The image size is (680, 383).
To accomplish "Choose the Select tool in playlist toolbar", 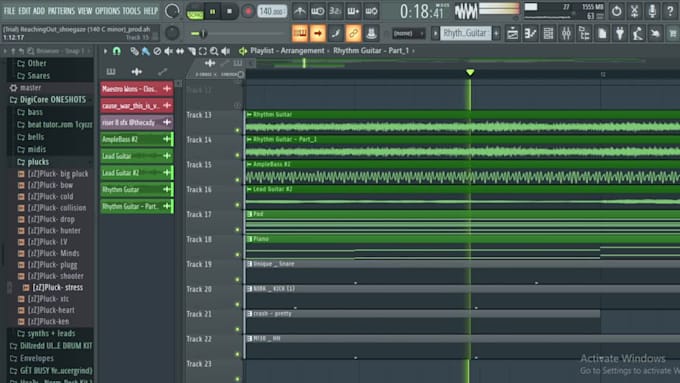I will (203, 51).
